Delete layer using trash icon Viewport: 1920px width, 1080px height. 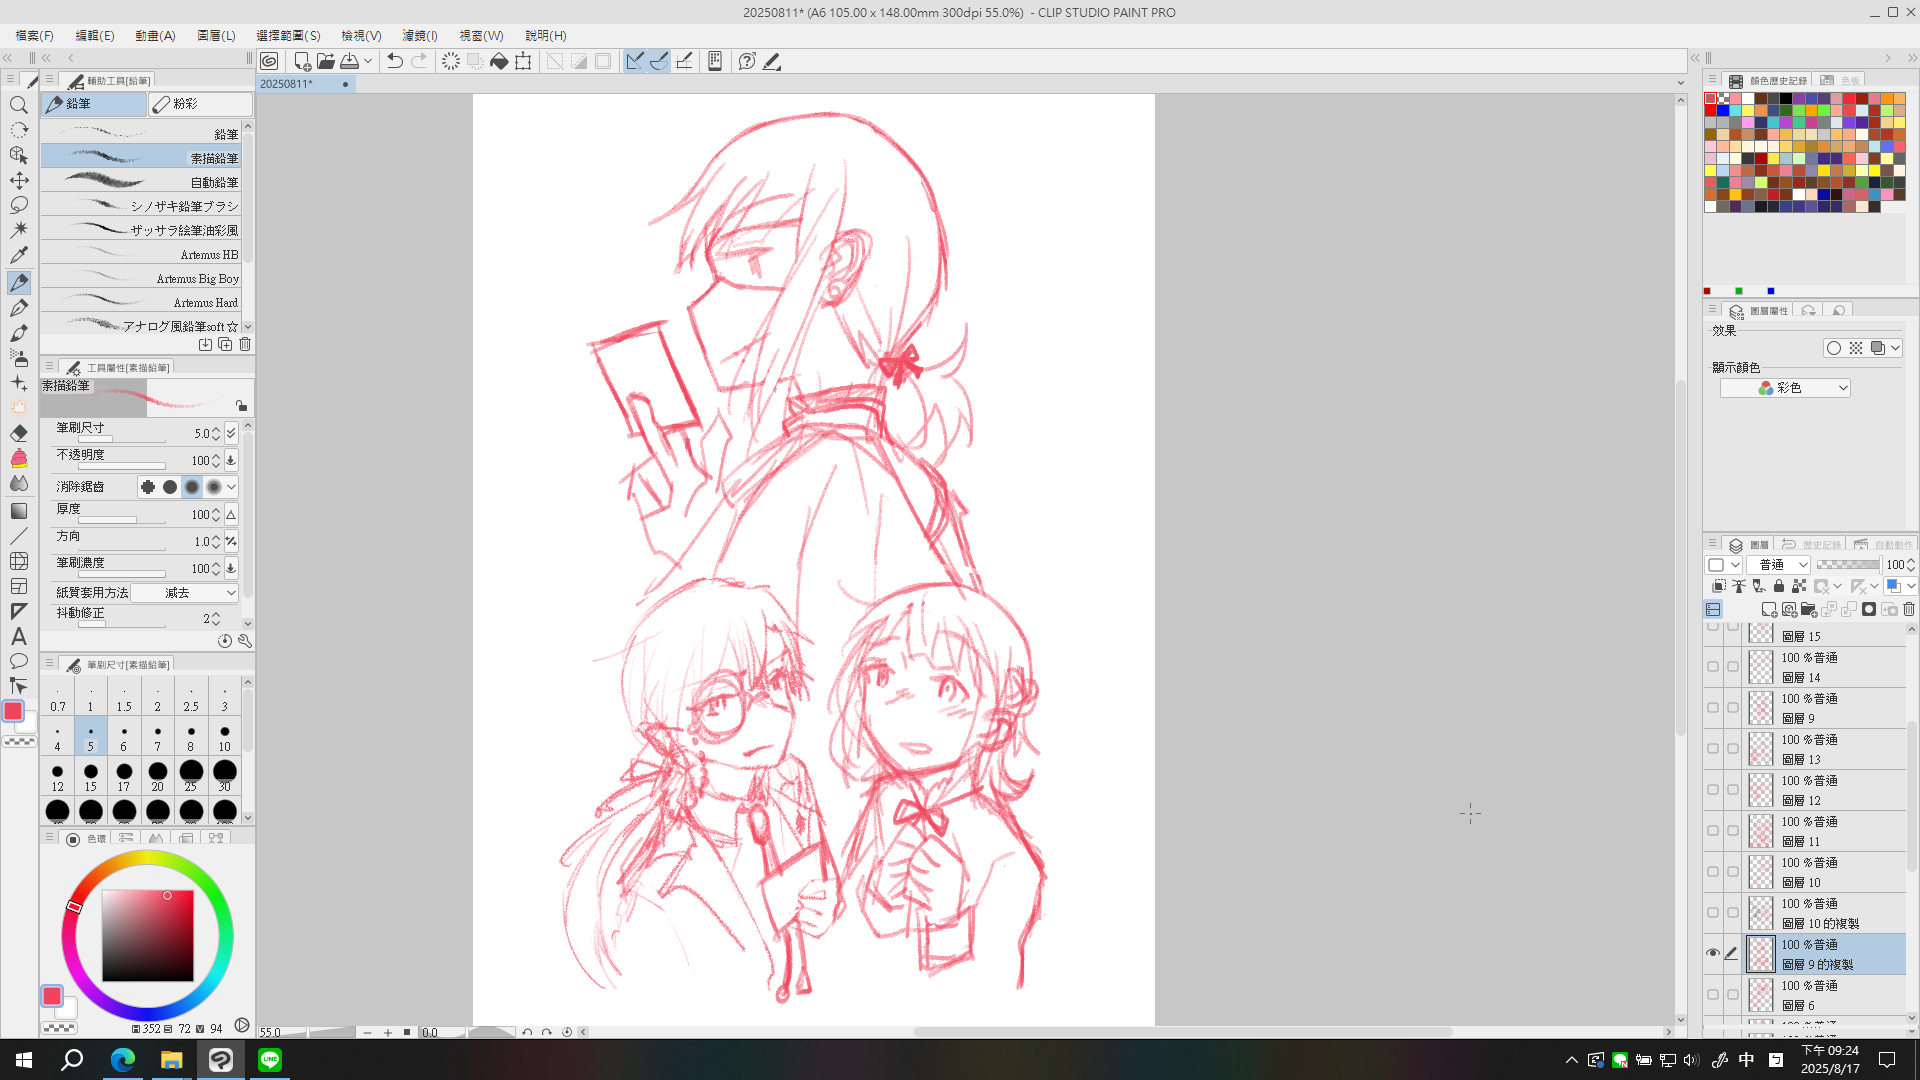point(1909,609)
